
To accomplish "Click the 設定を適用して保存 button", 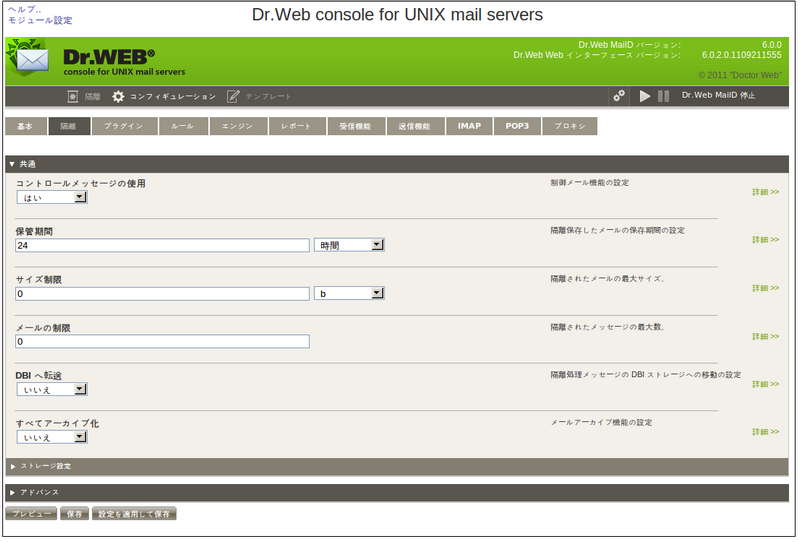I will [x=134, y=514].
